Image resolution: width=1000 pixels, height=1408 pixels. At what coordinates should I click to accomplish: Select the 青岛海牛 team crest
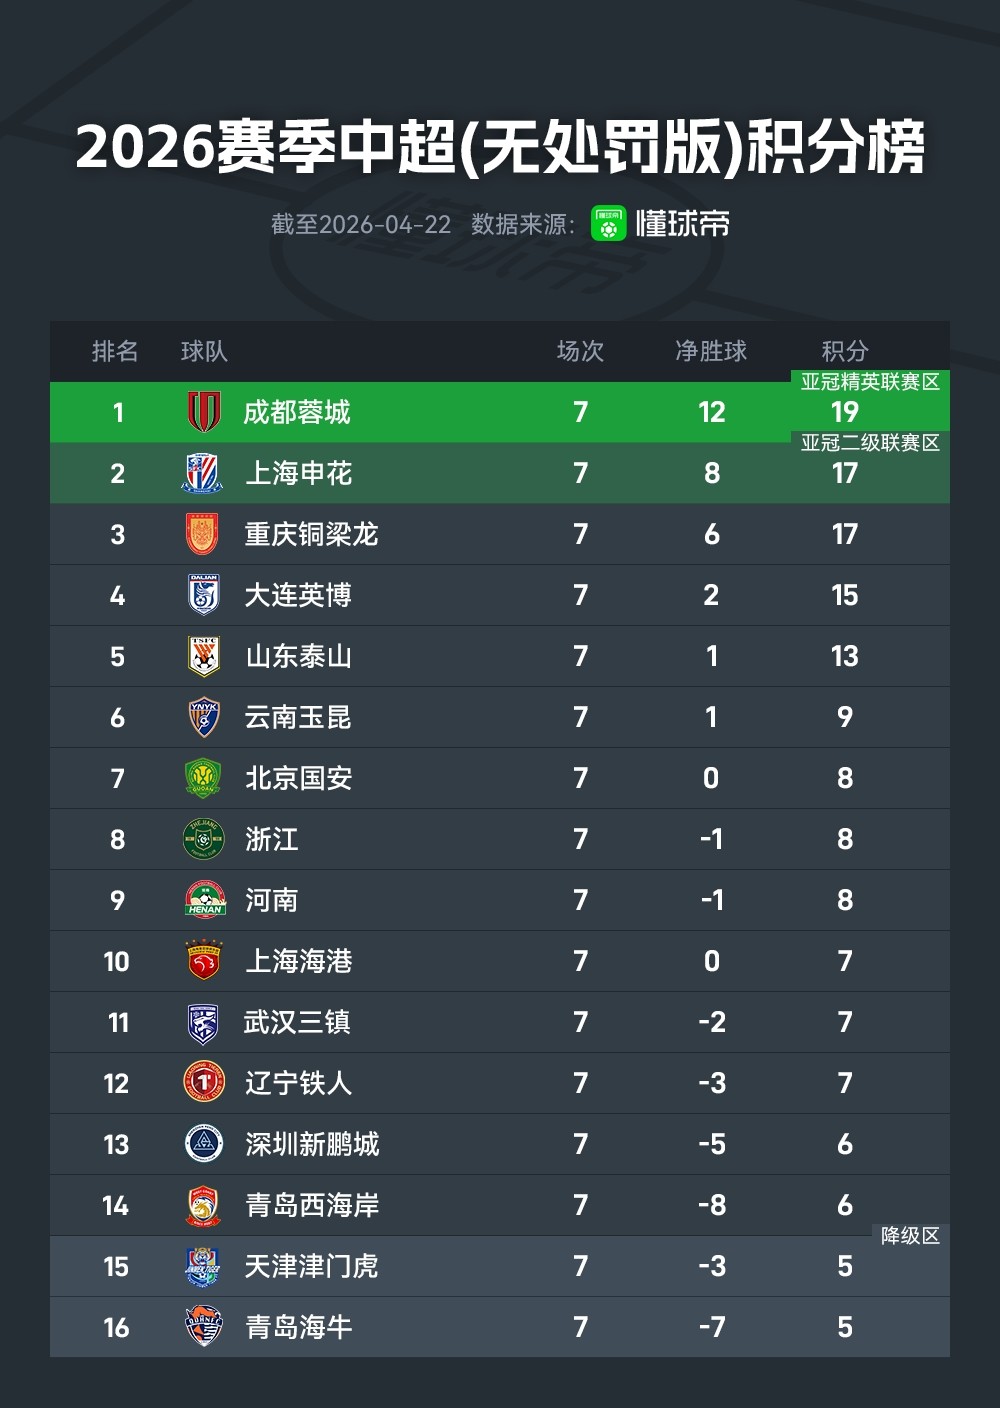[203, 1327]
